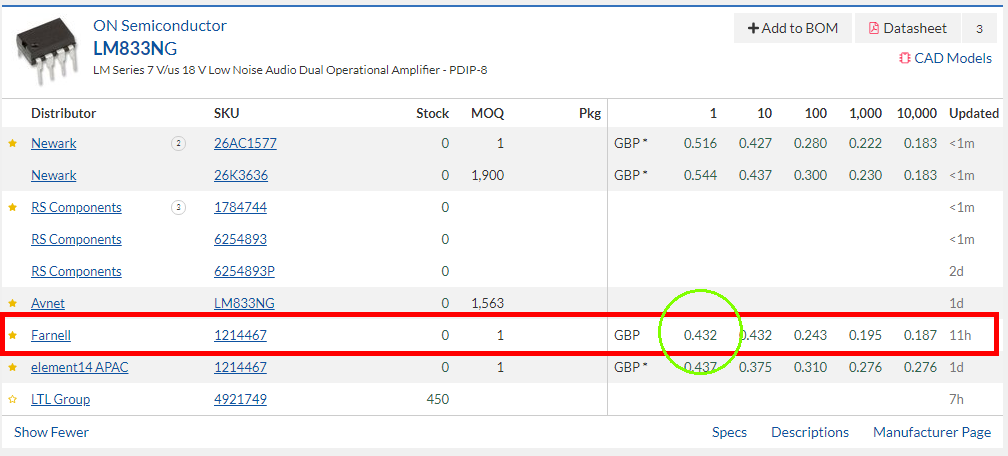
Task: Click the 10,000 quantity column header
Action: (x=917, y=113)
